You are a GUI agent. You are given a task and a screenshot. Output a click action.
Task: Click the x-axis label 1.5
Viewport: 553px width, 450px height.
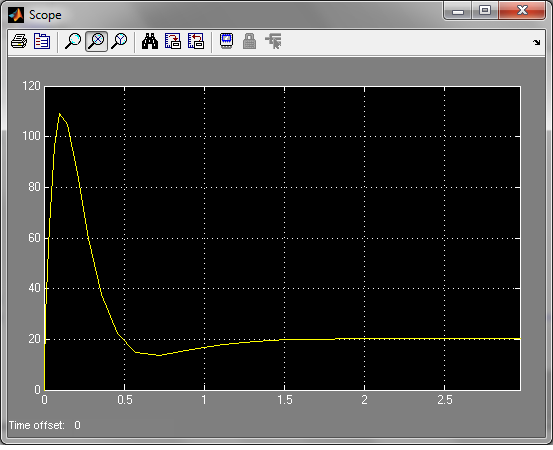click(285, 400)
